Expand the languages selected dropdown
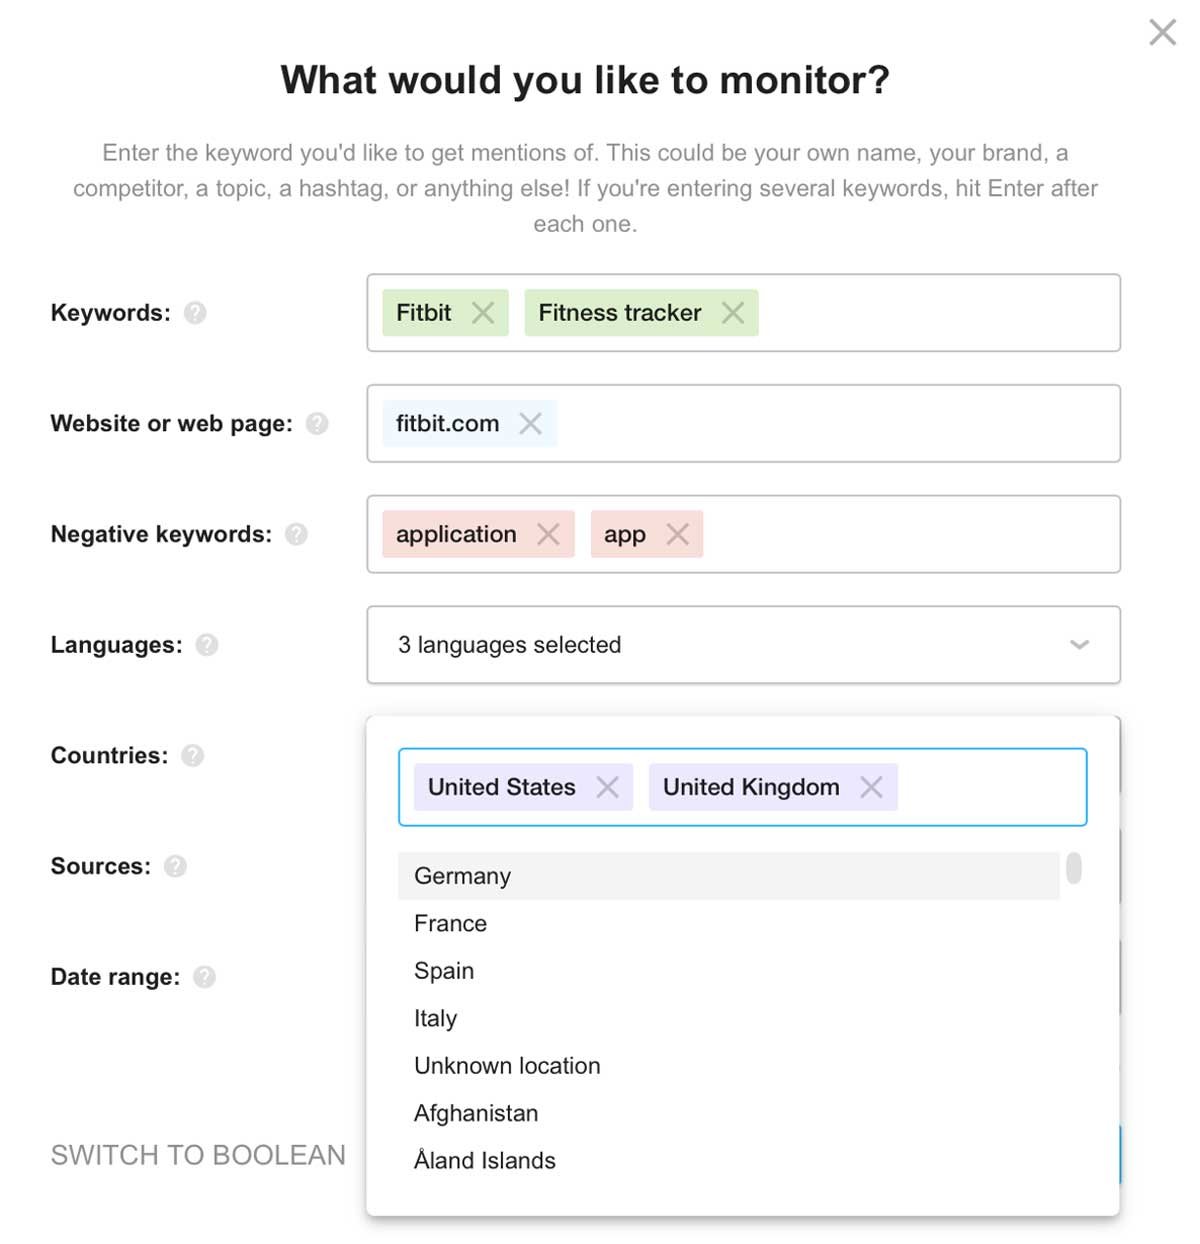Viewport: 1200px width, 1244px height. [x=743, y=645]
